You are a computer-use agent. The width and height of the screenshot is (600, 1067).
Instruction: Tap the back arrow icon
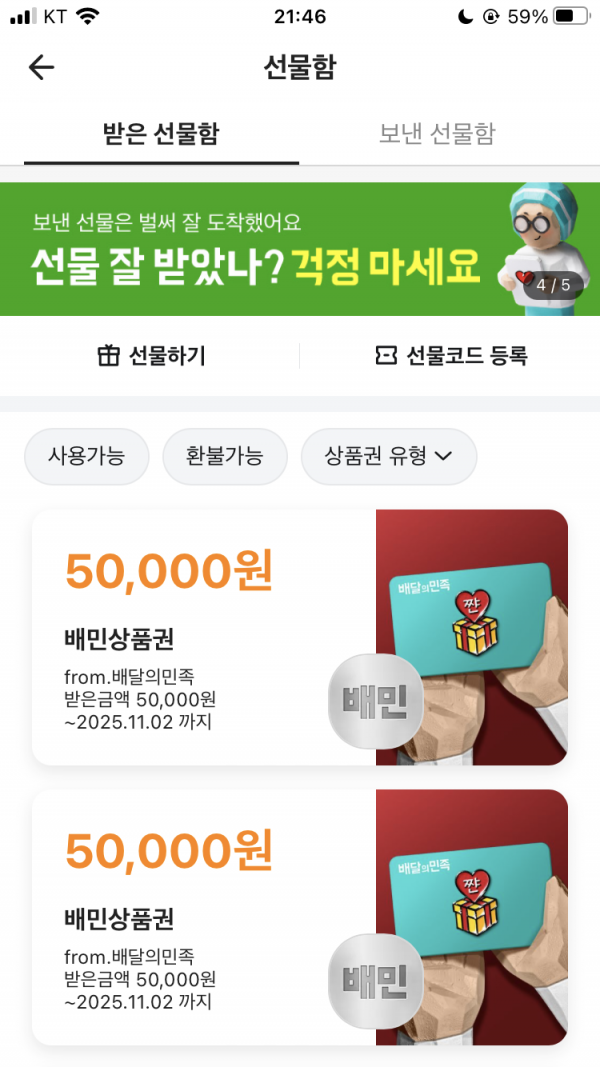(41, 67)
